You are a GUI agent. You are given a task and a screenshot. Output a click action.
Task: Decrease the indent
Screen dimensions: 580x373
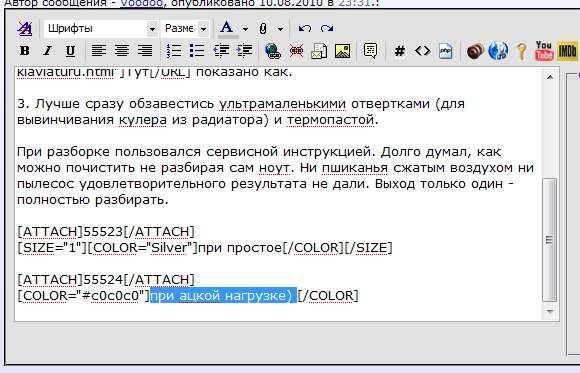tap(221, 51)
